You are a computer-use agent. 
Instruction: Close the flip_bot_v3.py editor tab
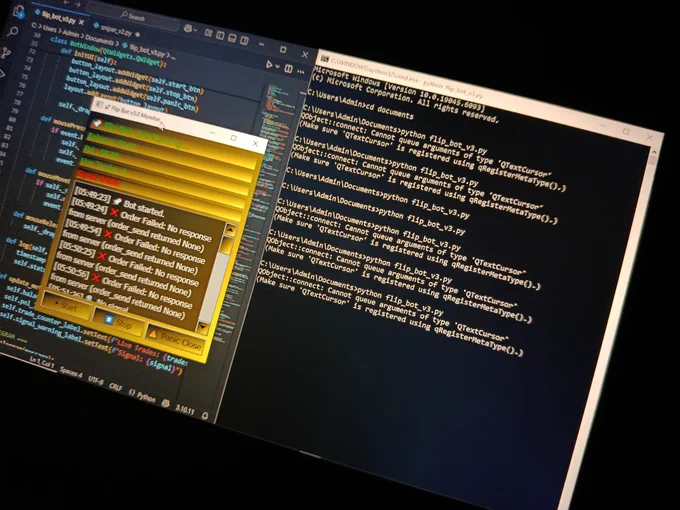tap(81, 21)
